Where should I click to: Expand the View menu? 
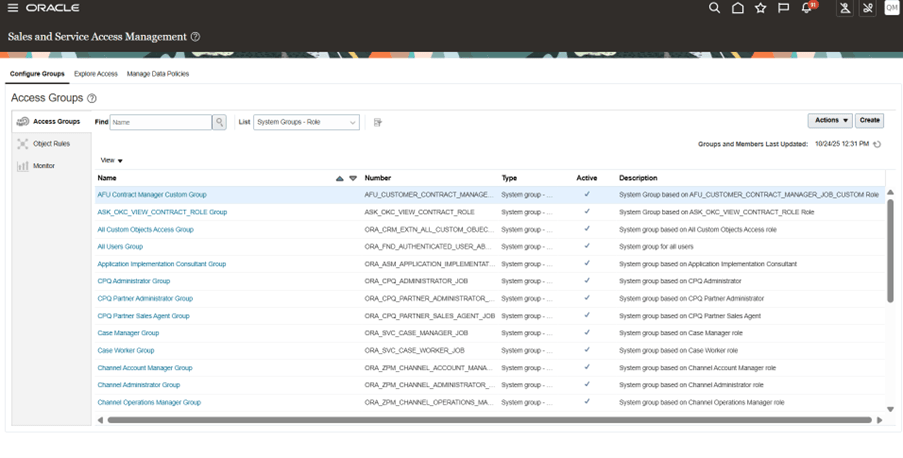click(112, 160)
